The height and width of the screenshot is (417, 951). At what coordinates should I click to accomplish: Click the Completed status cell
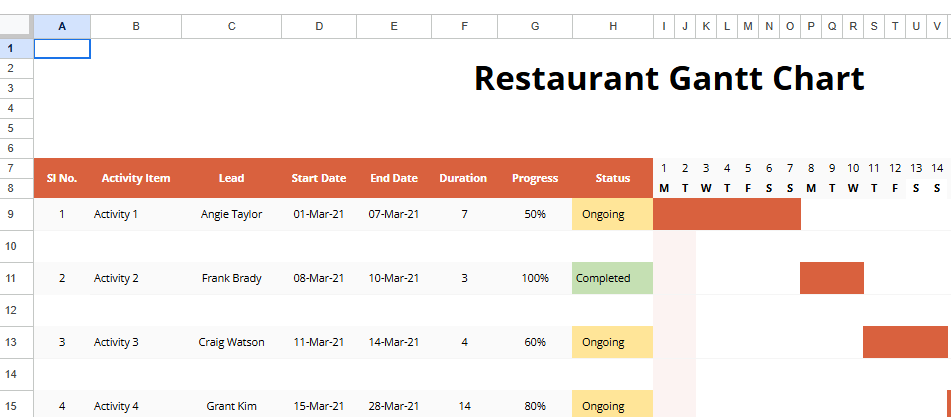click(x=612, y=278)
